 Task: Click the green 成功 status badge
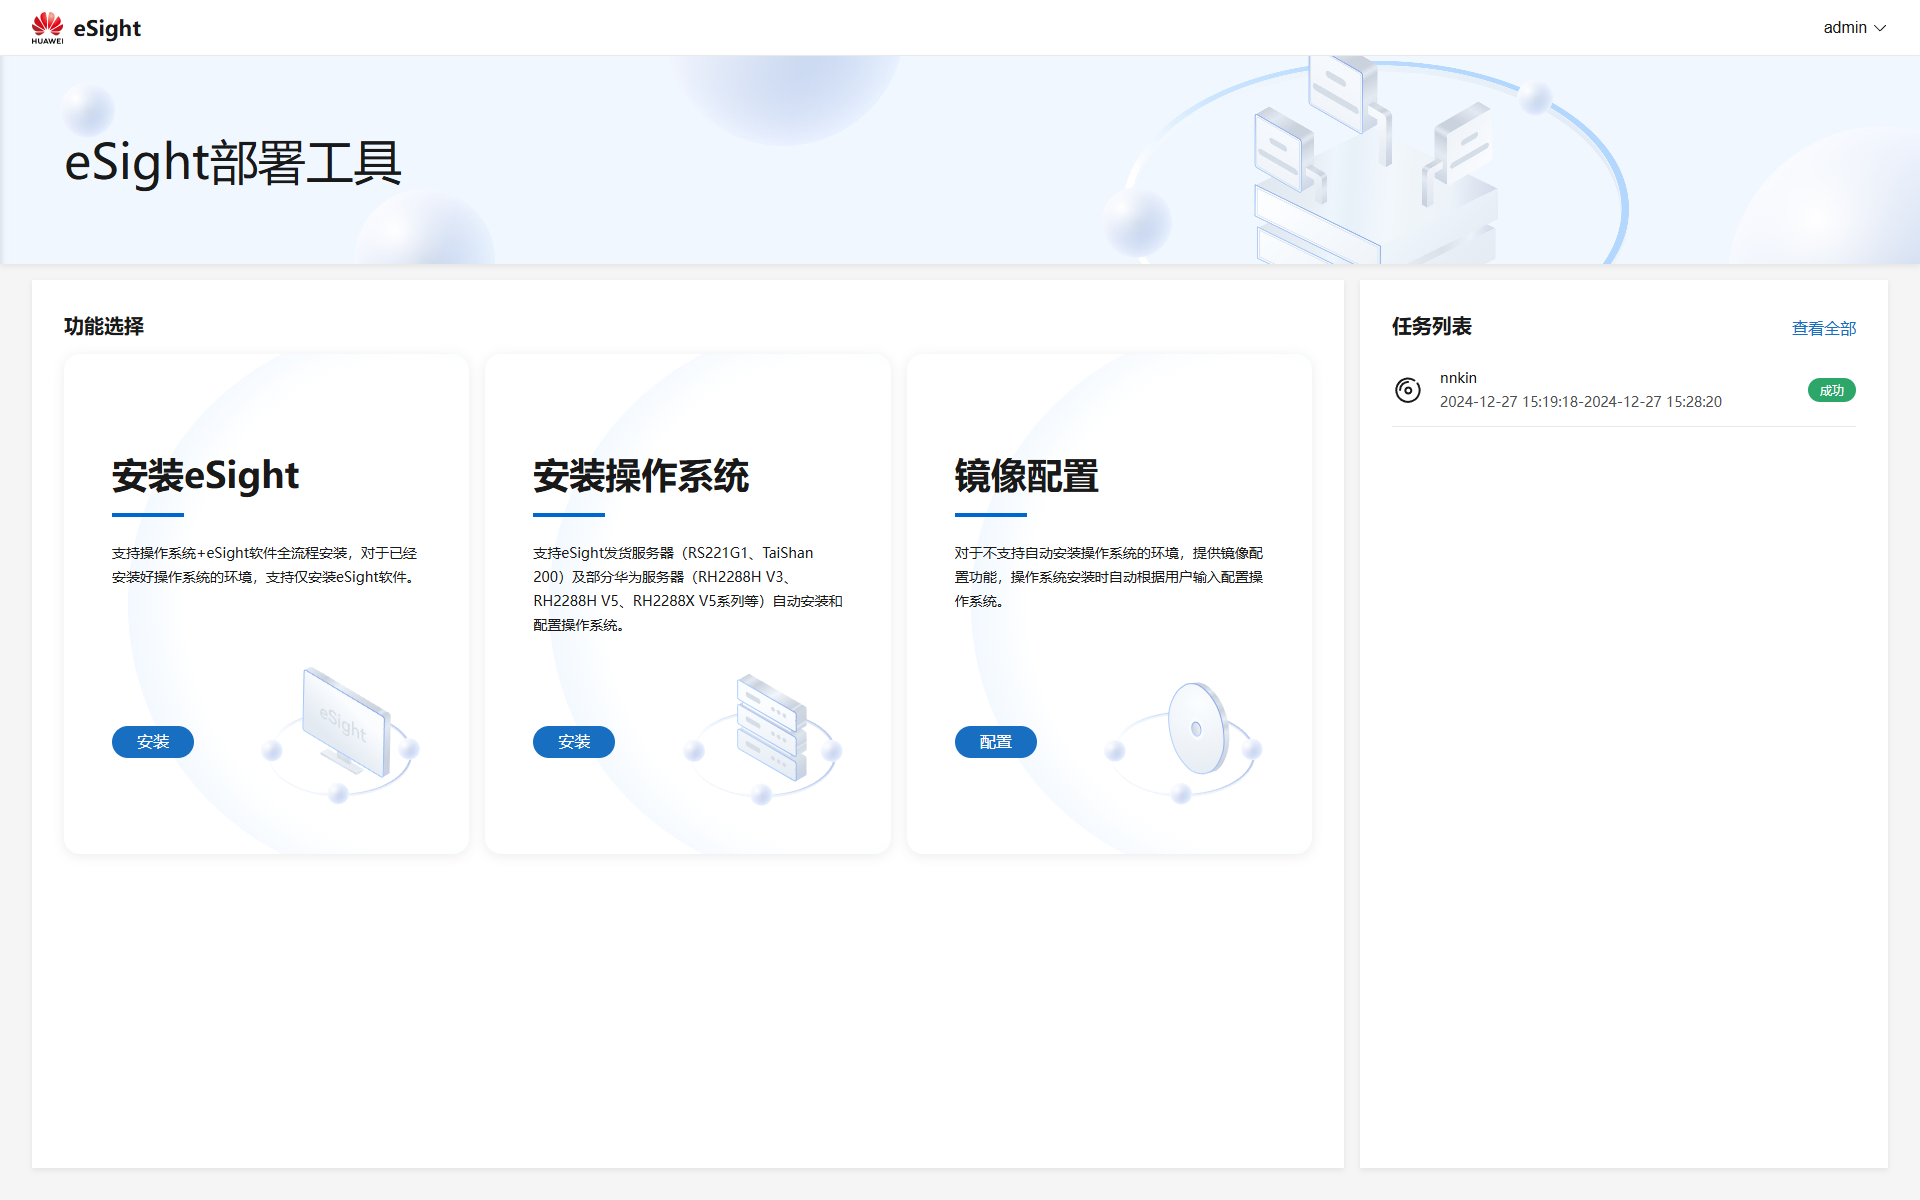tap(1831, 390)
